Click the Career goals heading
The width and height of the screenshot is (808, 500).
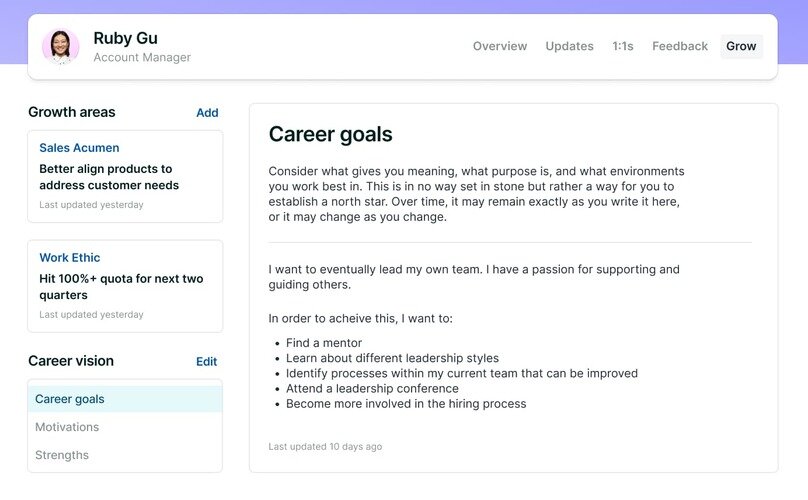point(330,135)
